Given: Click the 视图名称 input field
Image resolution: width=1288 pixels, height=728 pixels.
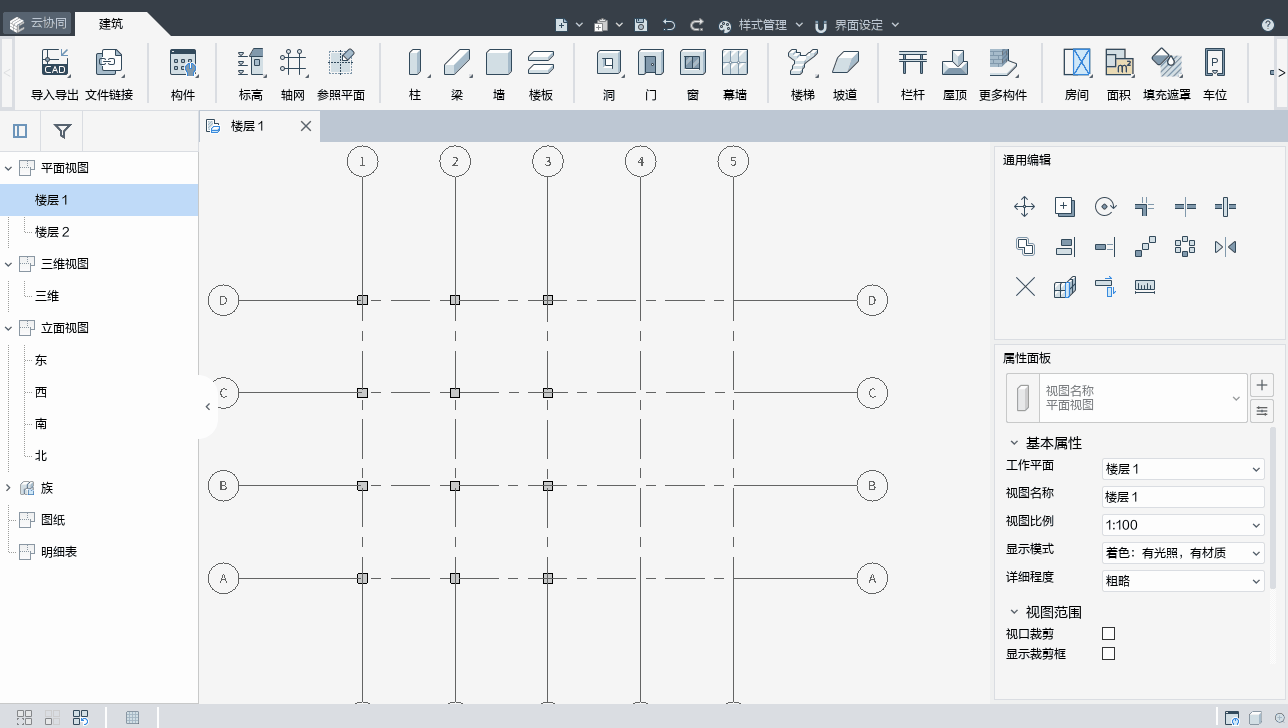Looking at the screenshot, I should tap(1183, 497).
